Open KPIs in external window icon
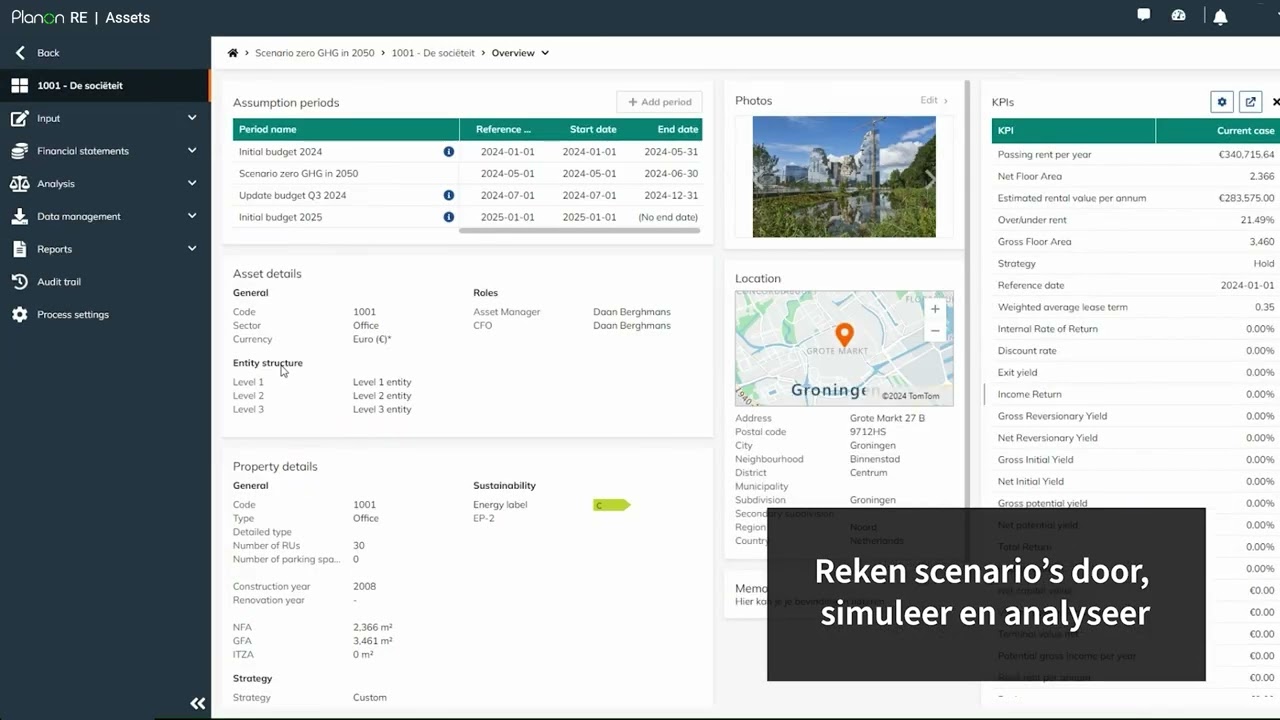Screen dimensions: 1280x720 pos(1250,102)
